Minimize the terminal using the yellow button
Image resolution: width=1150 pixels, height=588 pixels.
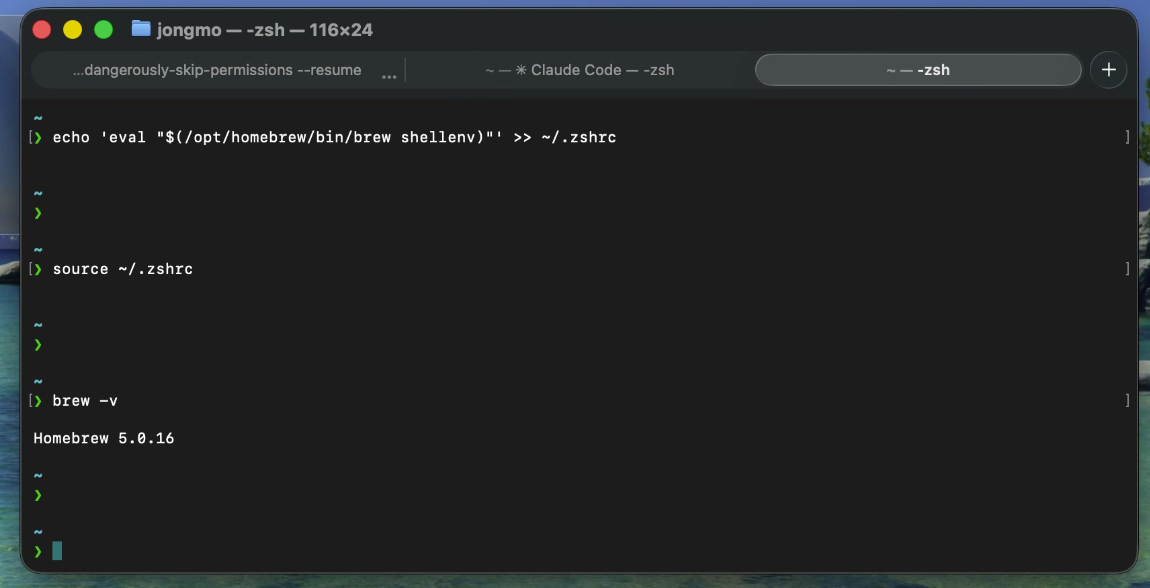click(x=72, y=30)
